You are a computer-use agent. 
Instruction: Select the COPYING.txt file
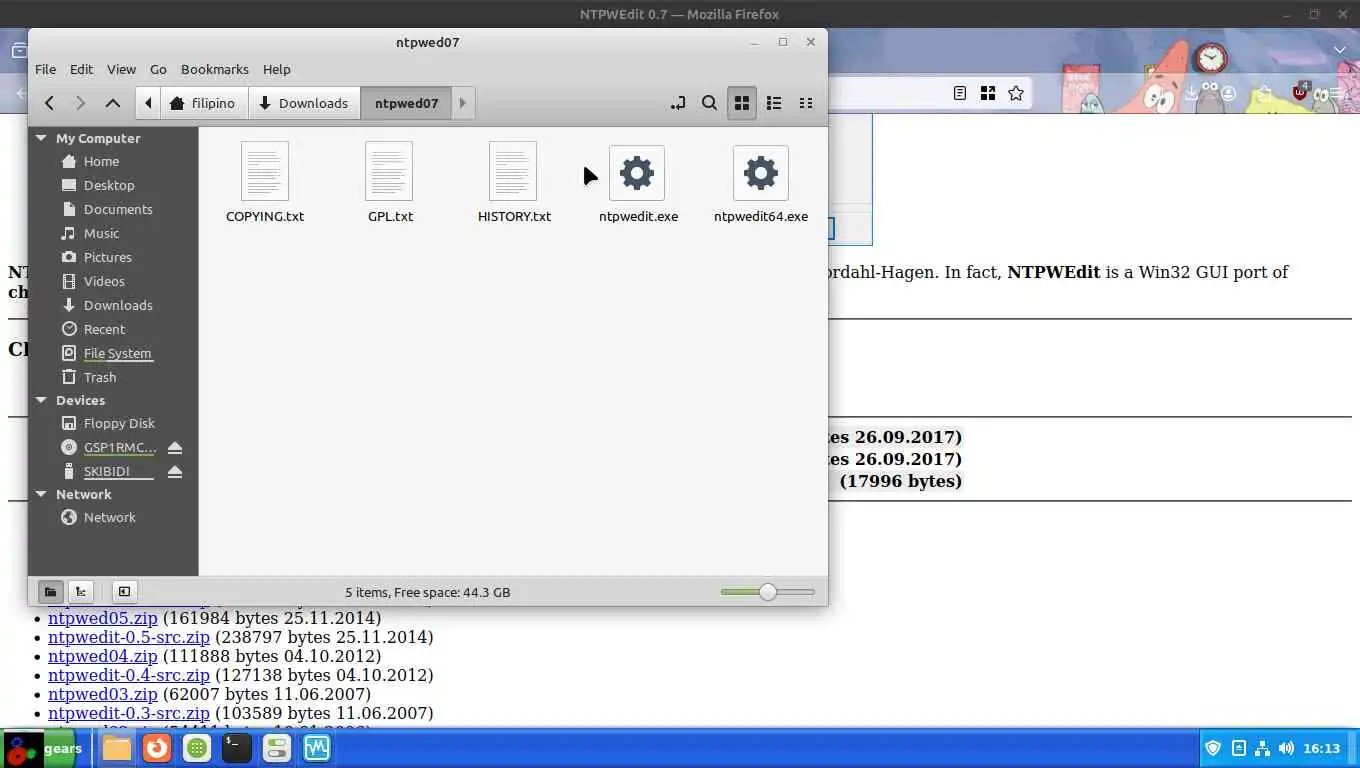click(265, 182)
